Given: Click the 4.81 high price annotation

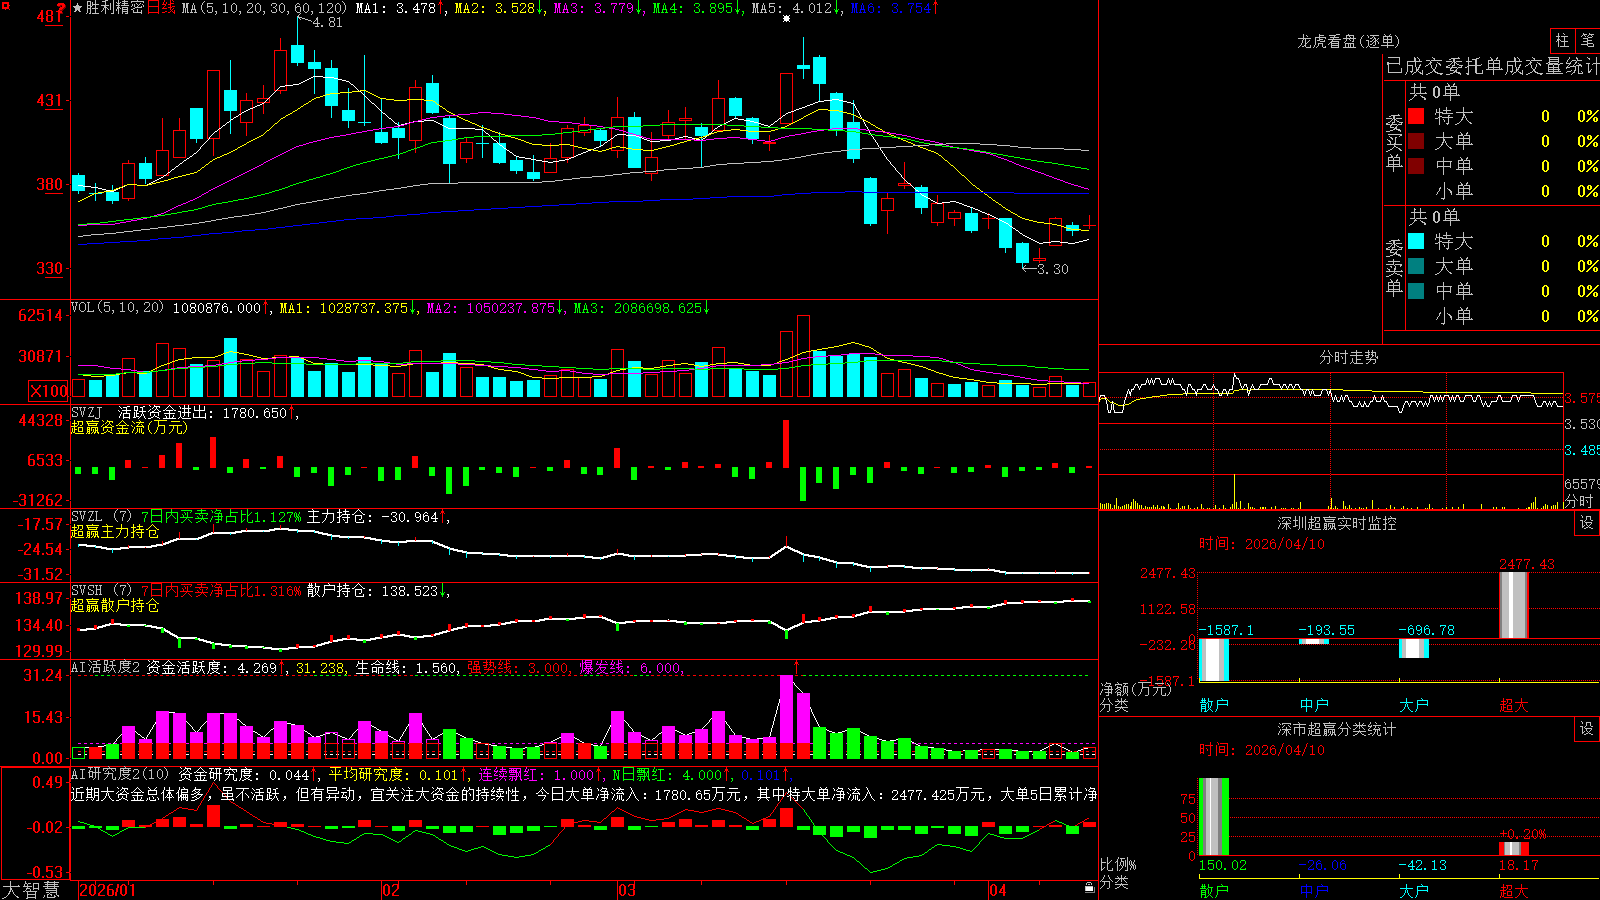Looking at the screenshot, I should (327, 23).
